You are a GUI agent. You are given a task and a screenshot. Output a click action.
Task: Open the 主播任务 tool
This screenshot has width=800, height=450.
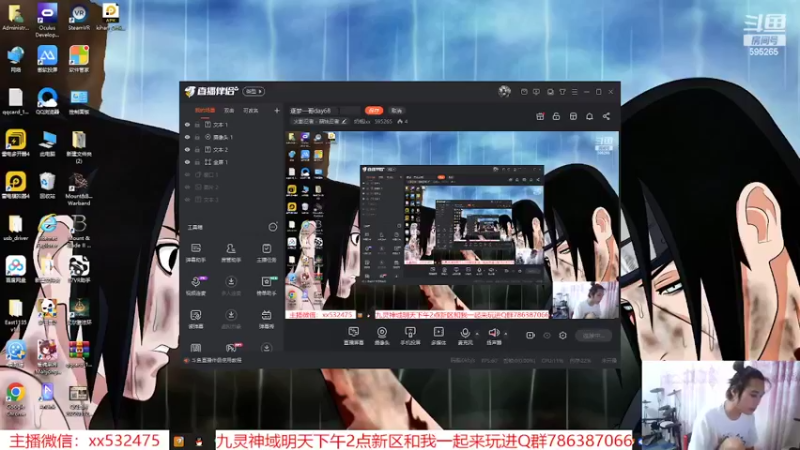click(x=266, y=253)
